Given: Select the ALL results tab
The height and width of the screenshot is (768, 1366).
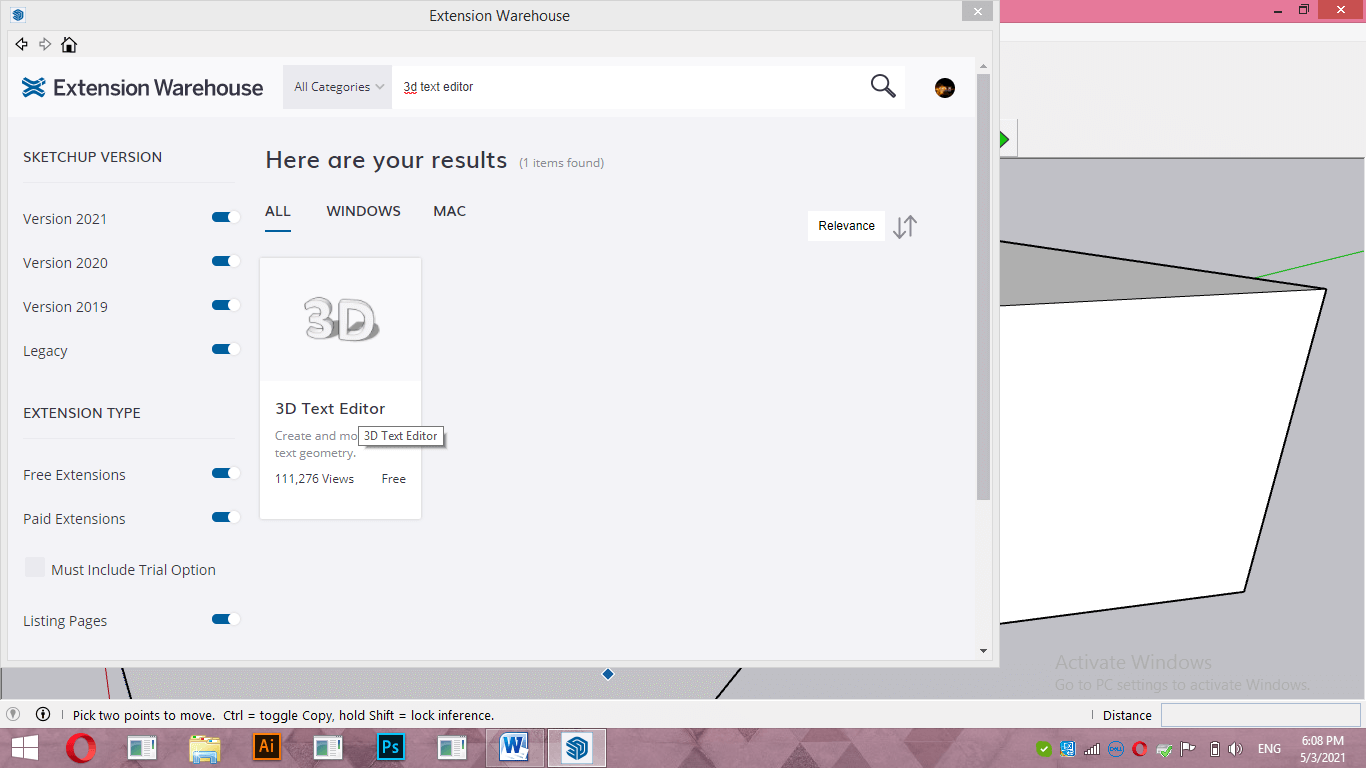Looking at the screenshot, I should coord(278,211).
